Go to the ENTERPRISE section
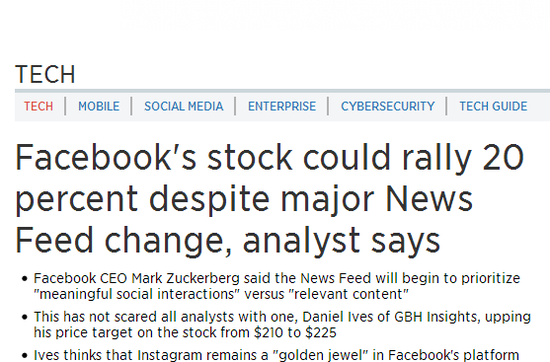550x362 pixels. point(282,106)
